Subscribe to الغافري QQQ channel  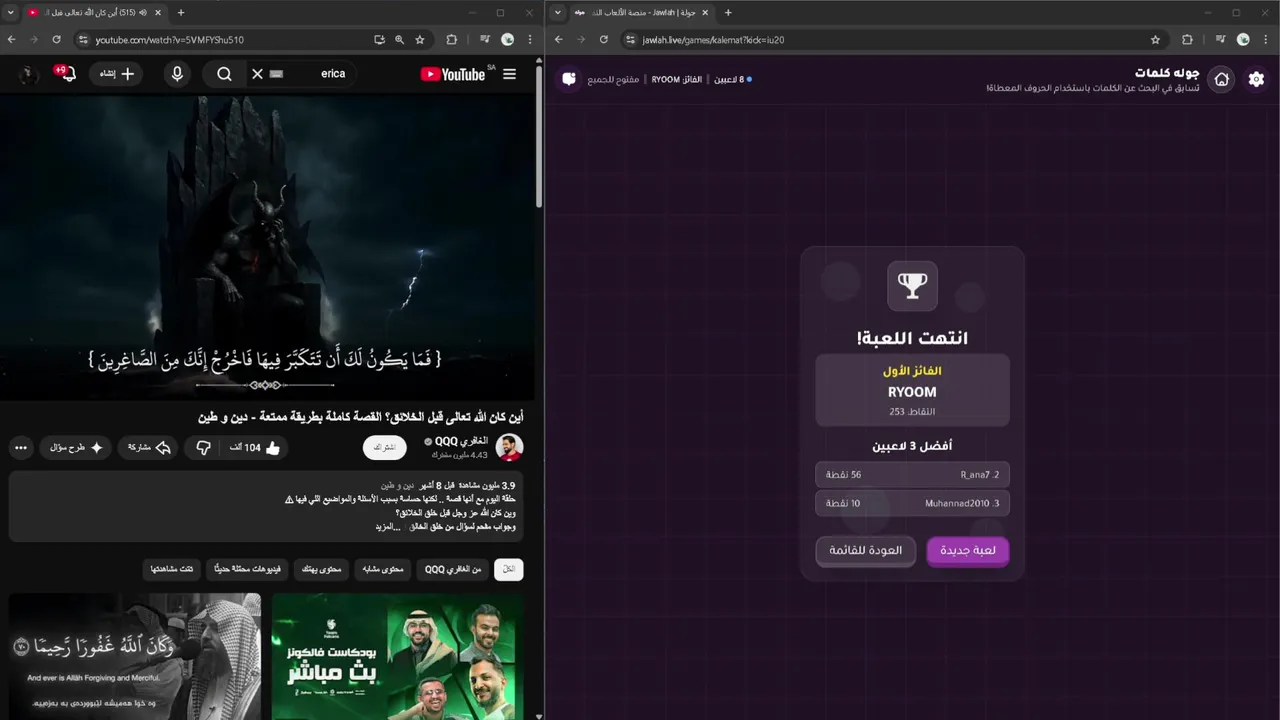coord(384,448)
